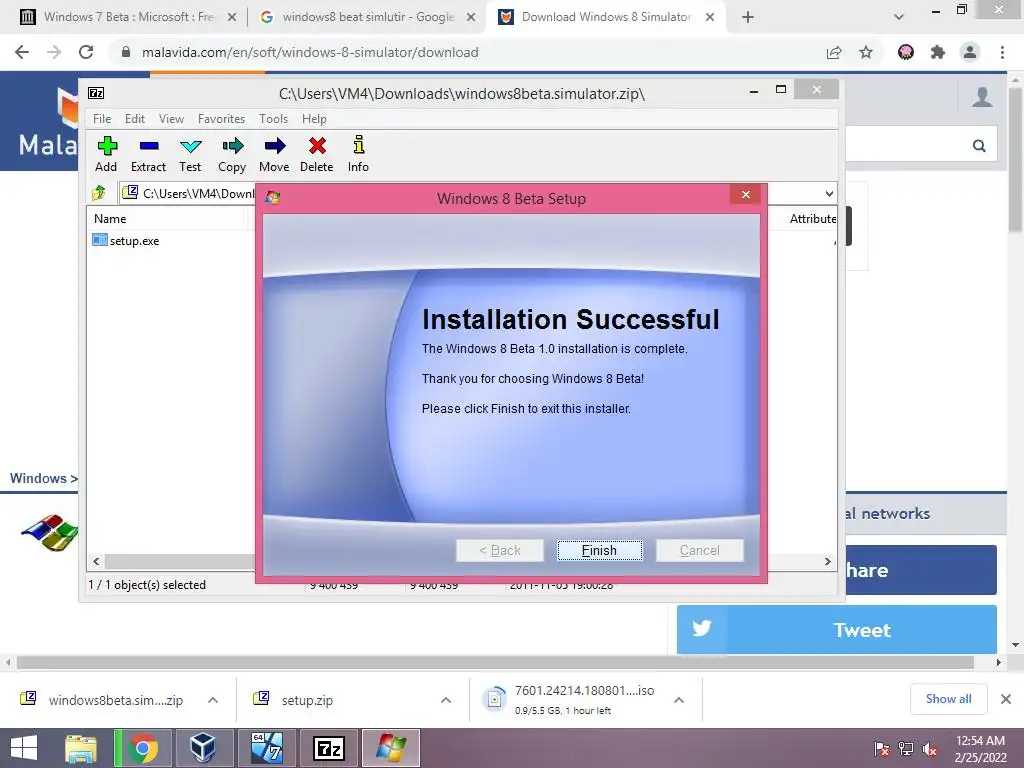Open the Info tool in 7-Zip
The width and height of the screenshot is (1024, 768).
coord(358,154)
